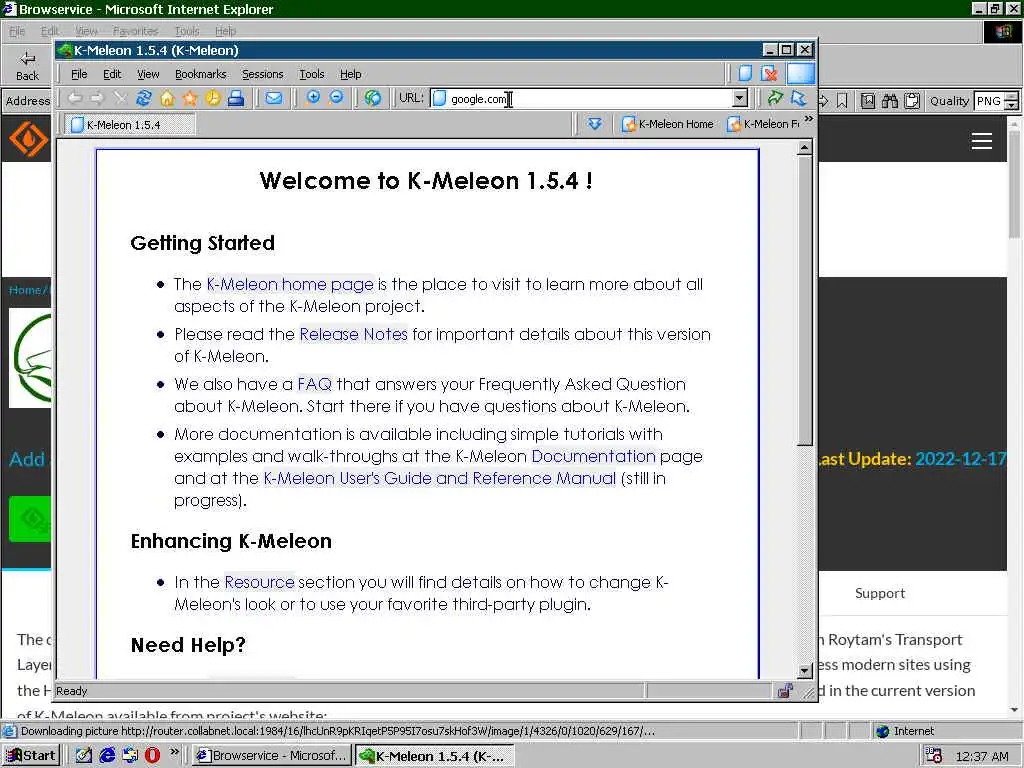Click the page scrollbar down arrow in K-Meleon
This screenshot has width=1024, height=768.
805,671
